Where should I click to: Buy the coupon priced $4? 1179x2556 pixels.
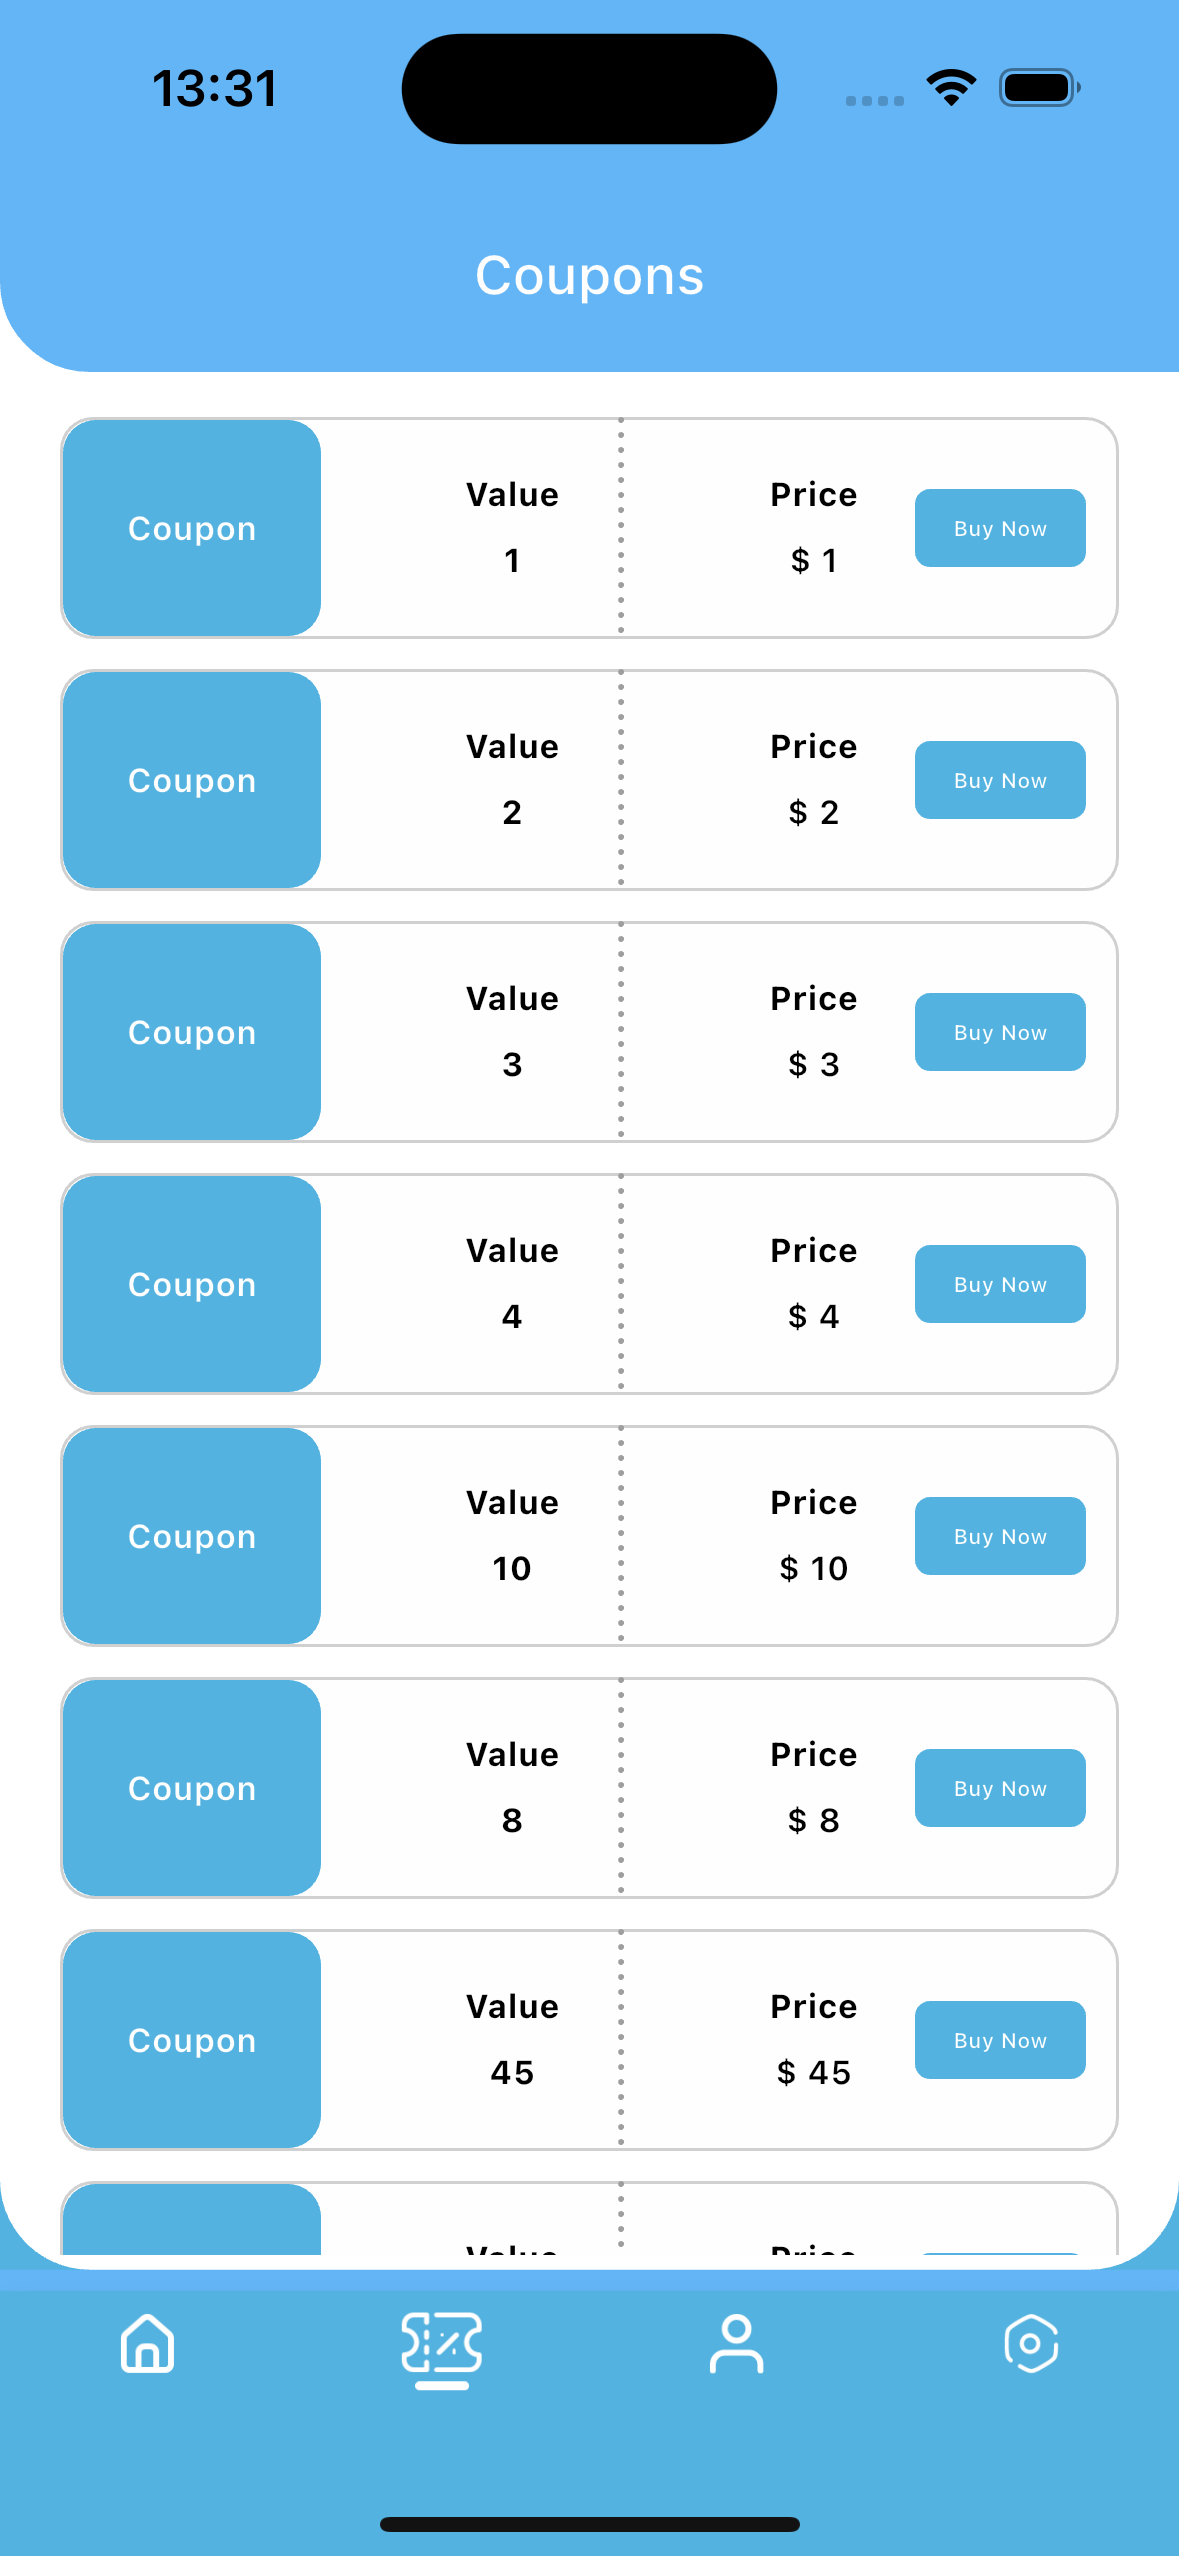click(x=1000, y=1284)
